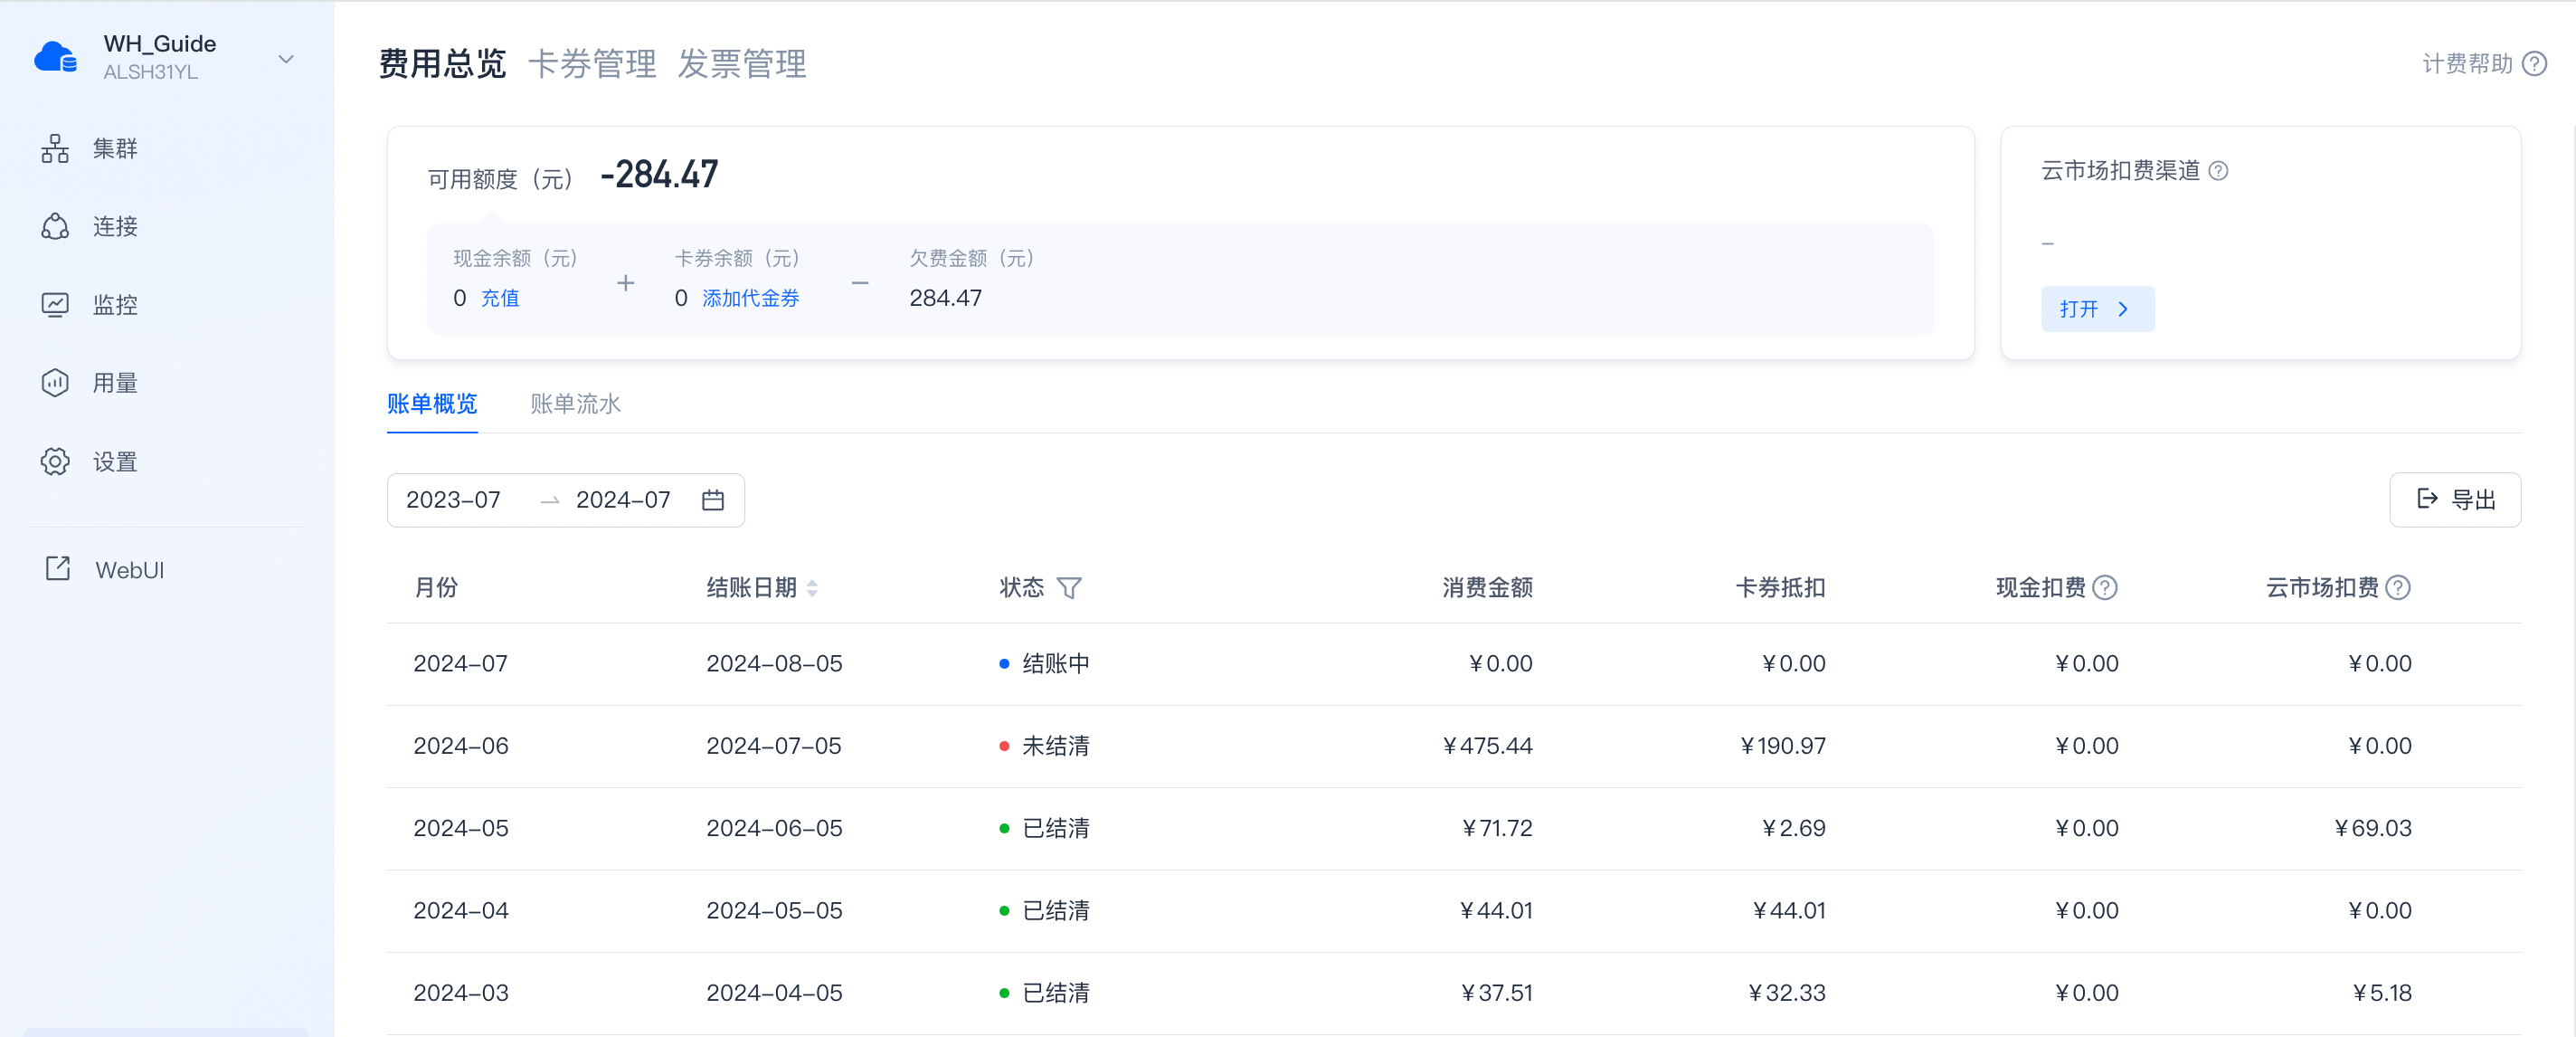Click the start month field 2023-07

point(453,500)
